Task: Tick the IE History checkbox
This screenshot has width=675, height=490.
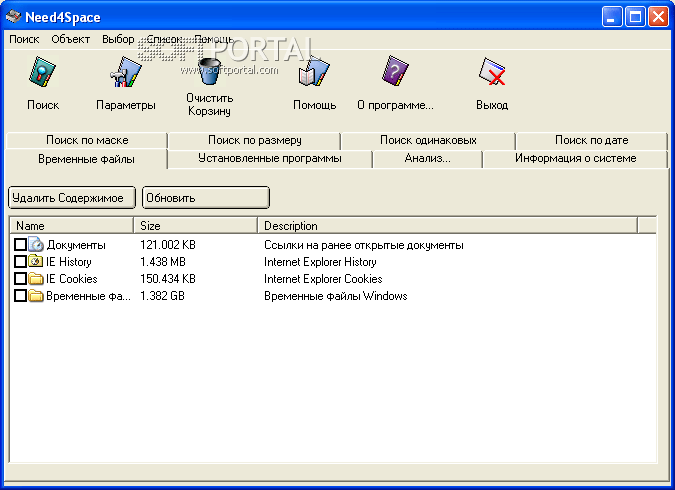Action: pyautogui.click(x=20, y=261)
